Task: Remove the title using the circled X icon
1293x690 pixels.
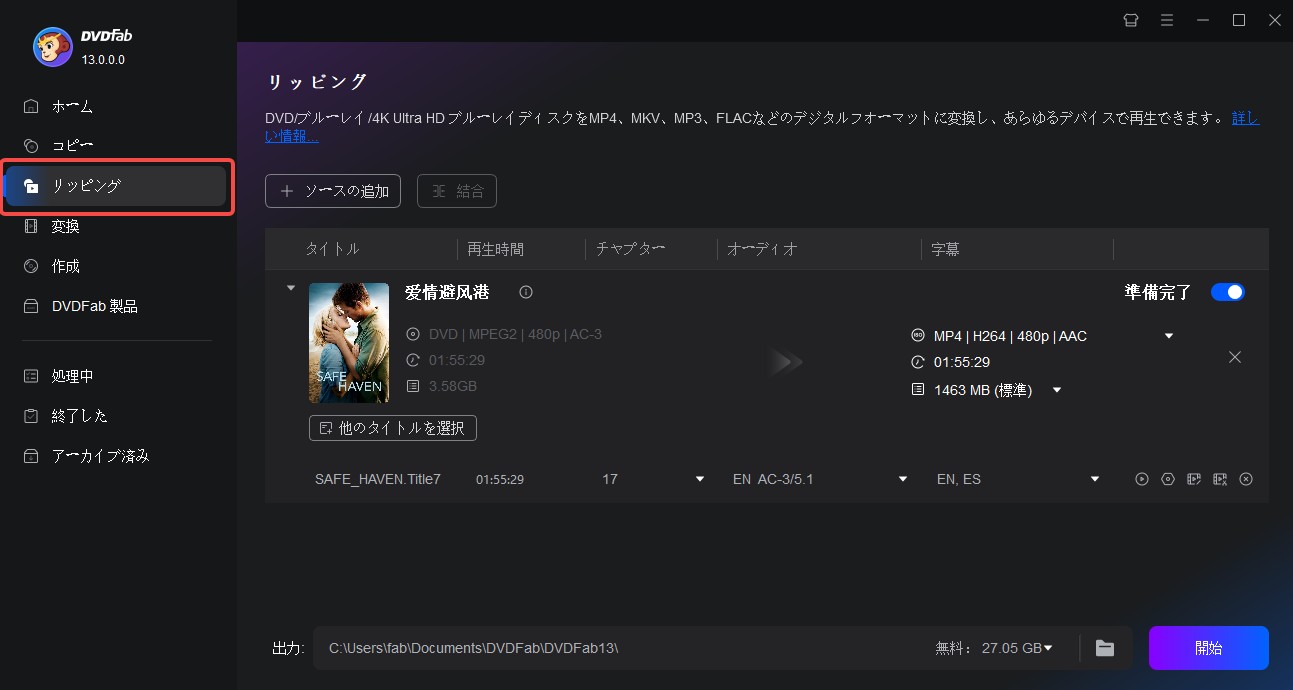Action: point(1245,479)
